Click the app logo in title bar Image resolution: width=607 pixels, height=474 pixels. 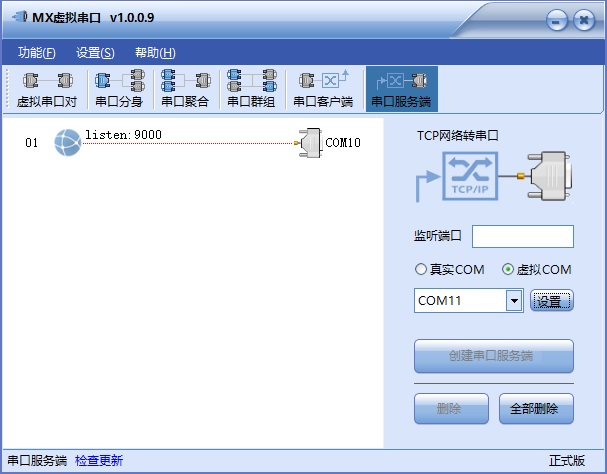(20, 17)
